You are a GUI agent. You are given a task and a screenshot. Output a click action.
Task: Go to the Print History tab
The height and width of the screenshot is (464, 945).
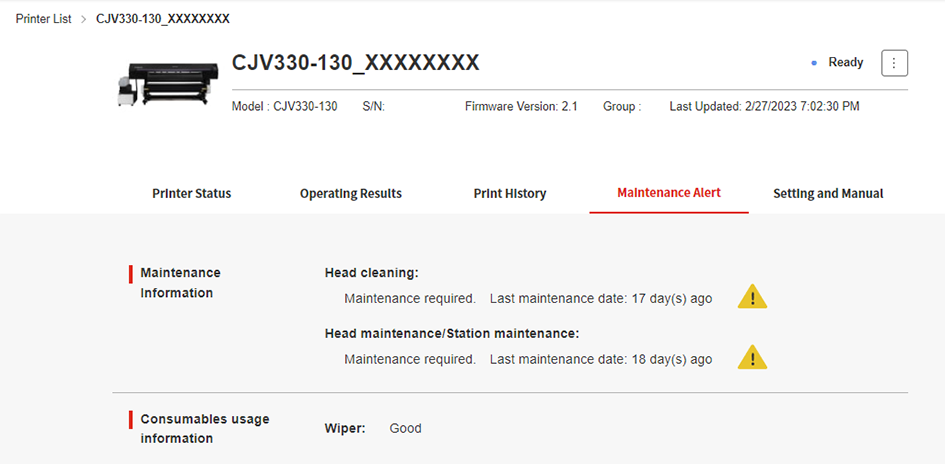[x=510, y=194]
